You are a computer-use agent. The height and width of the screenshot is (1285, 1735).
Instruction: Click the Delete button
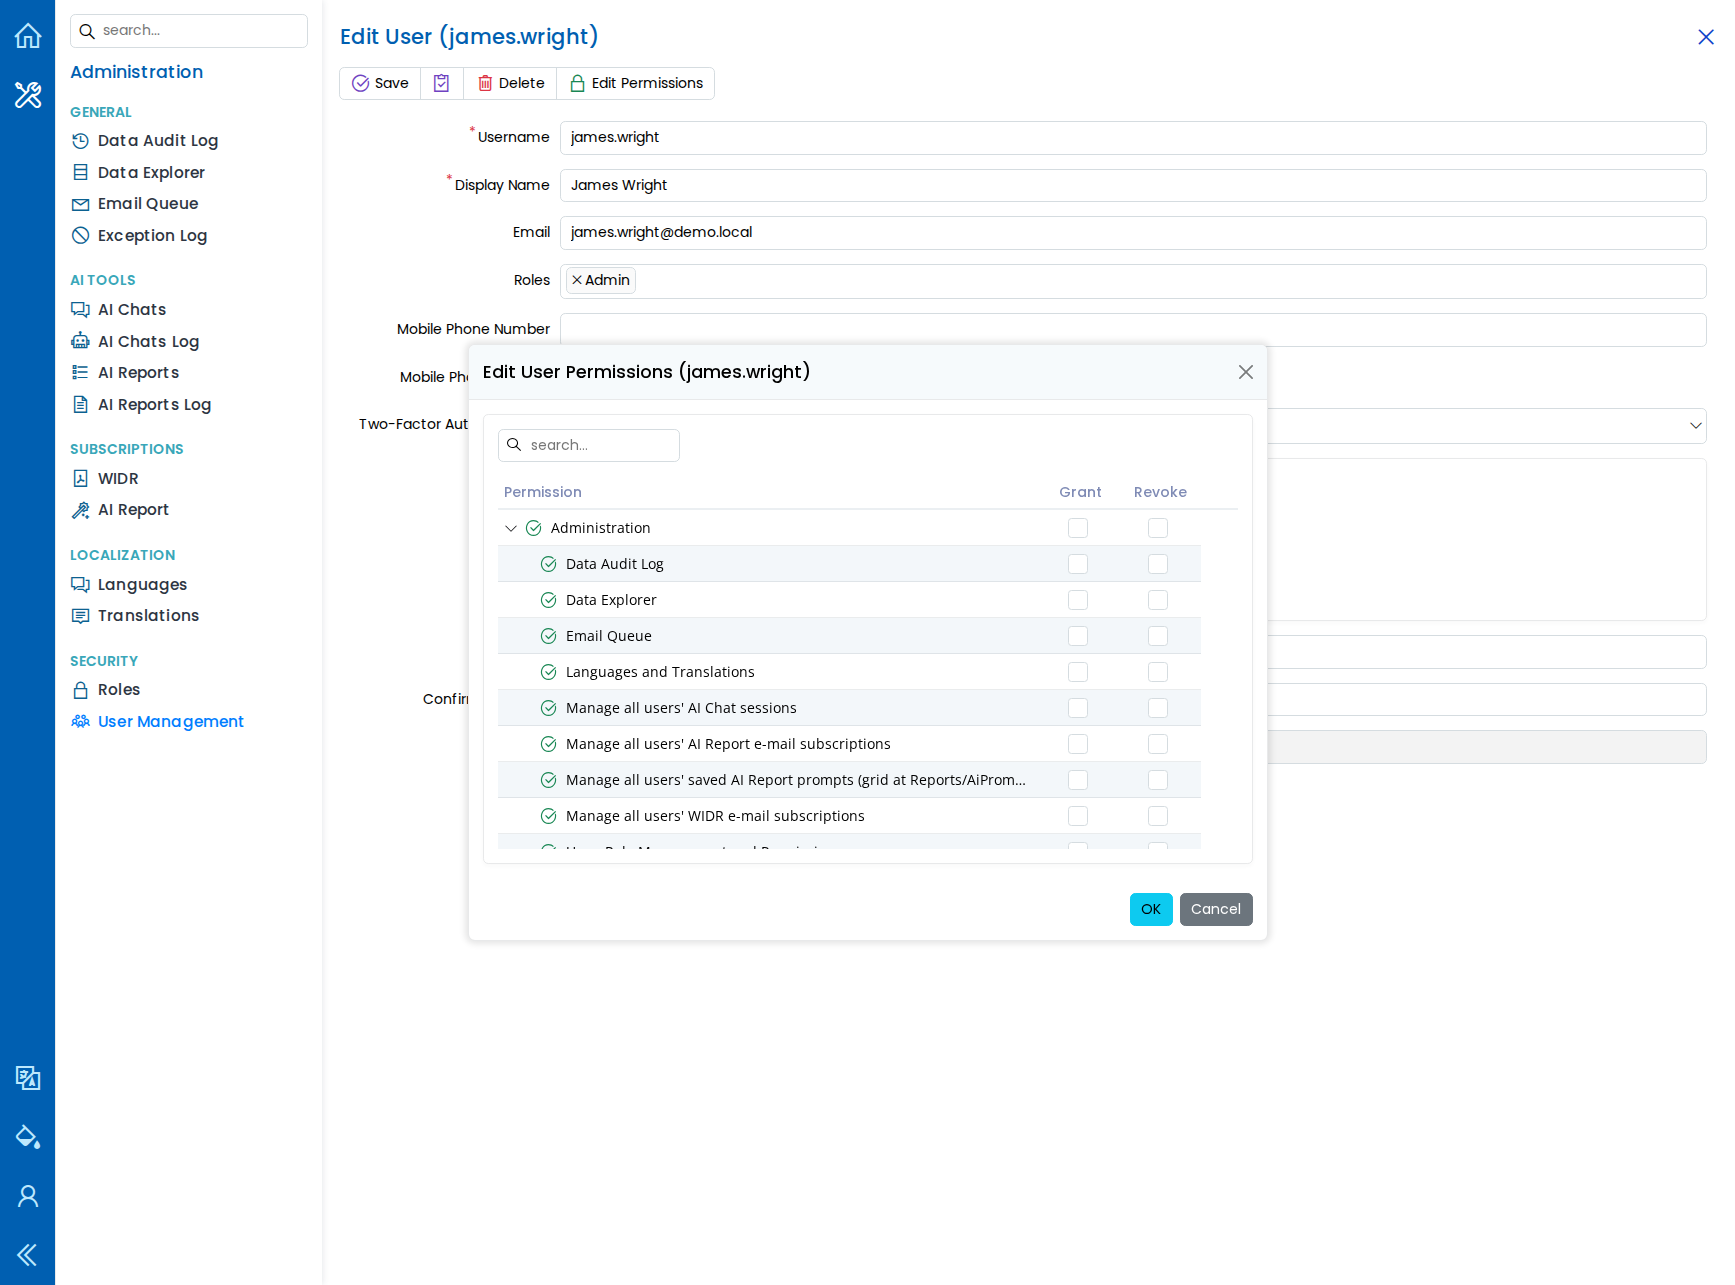[x=511, y=83]
